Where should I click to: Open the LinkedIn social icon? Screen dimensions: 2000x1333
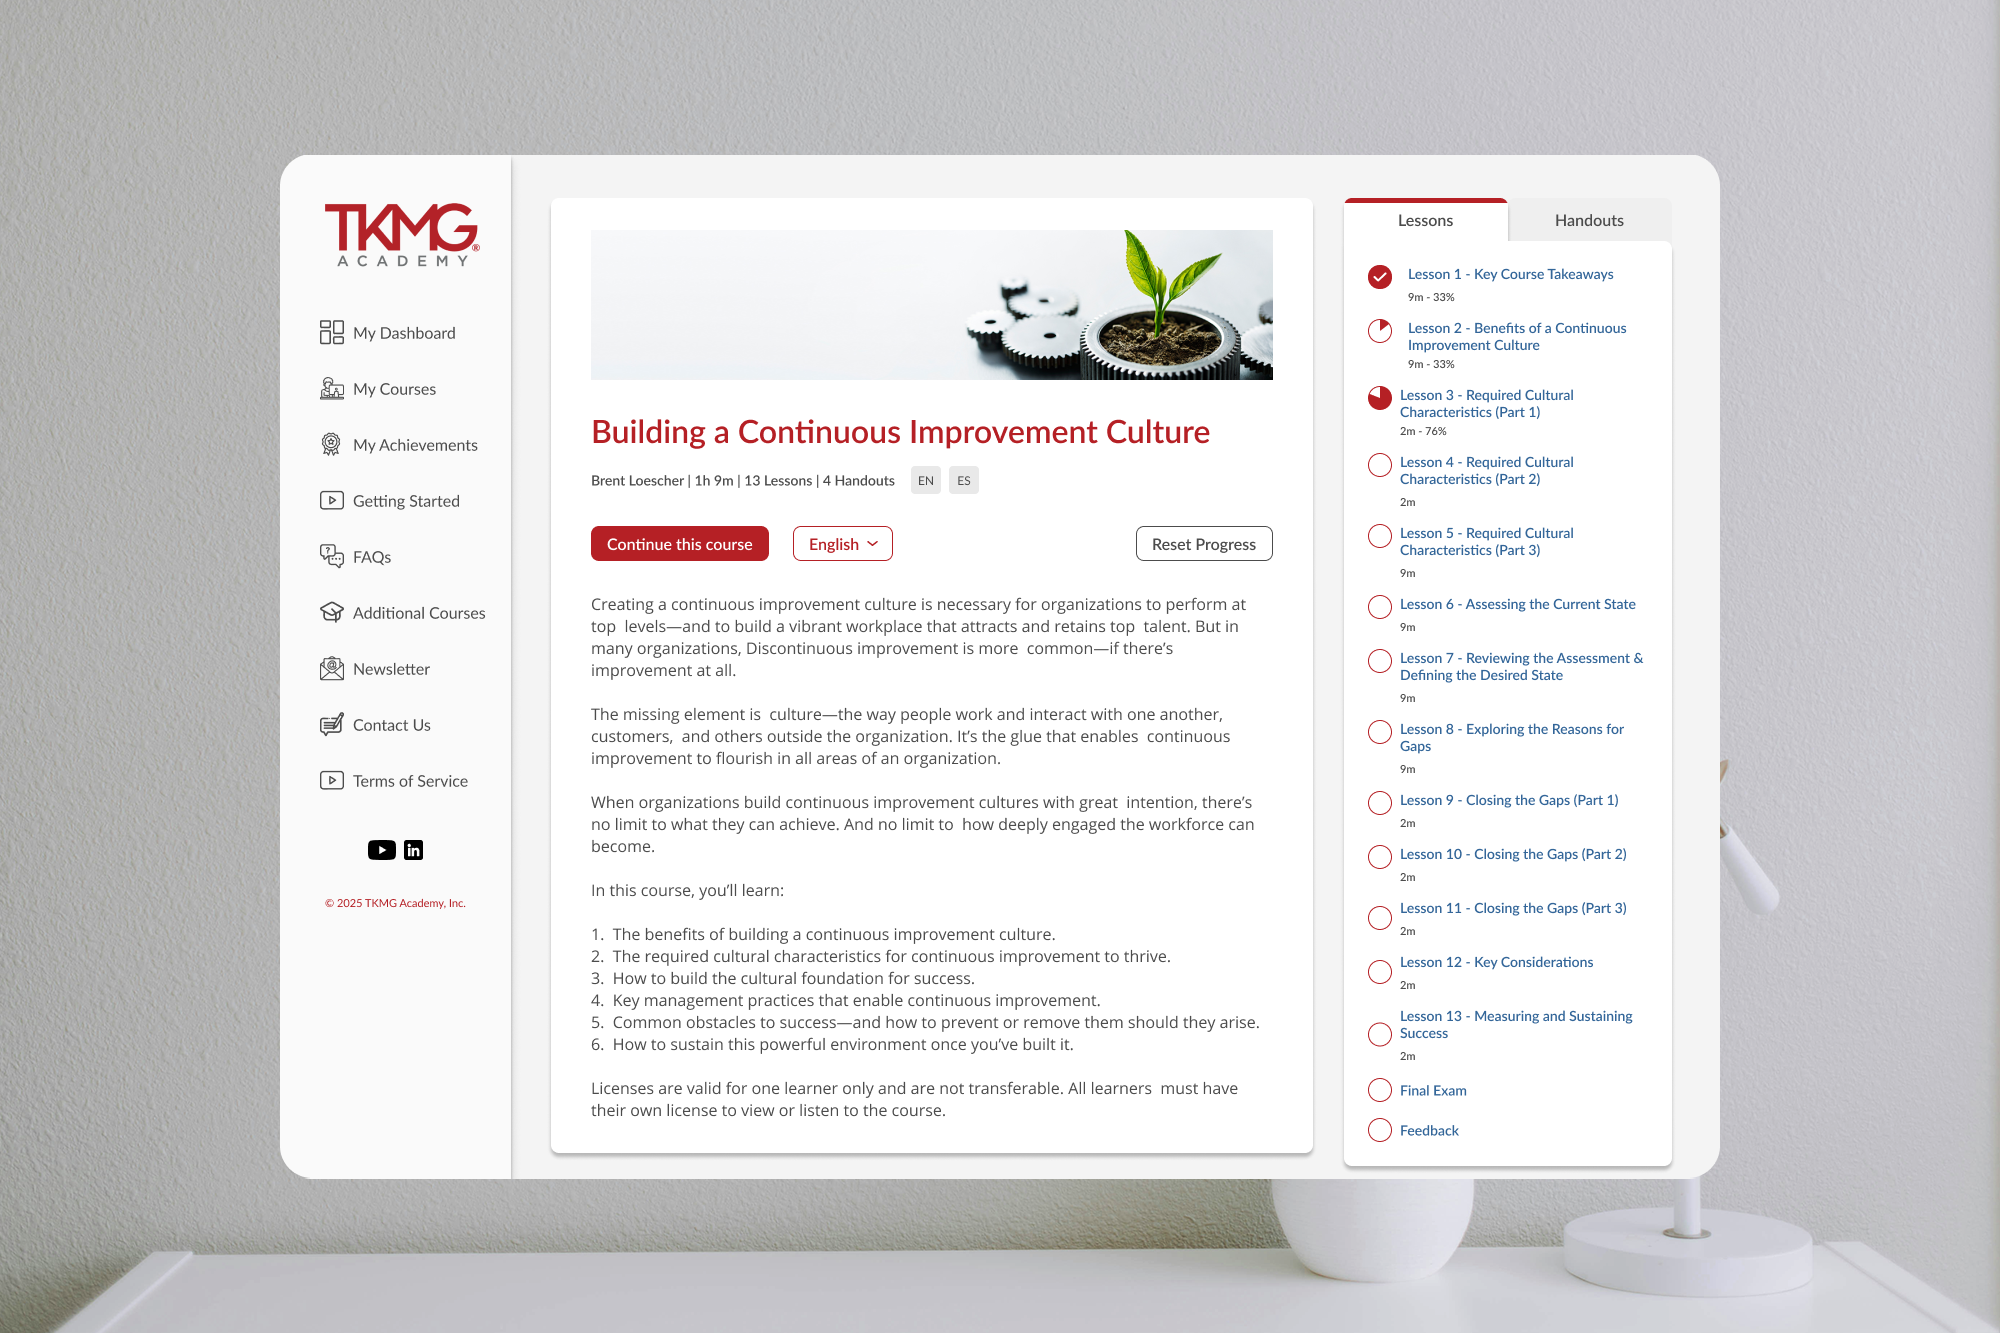click(x=413, y=850)
